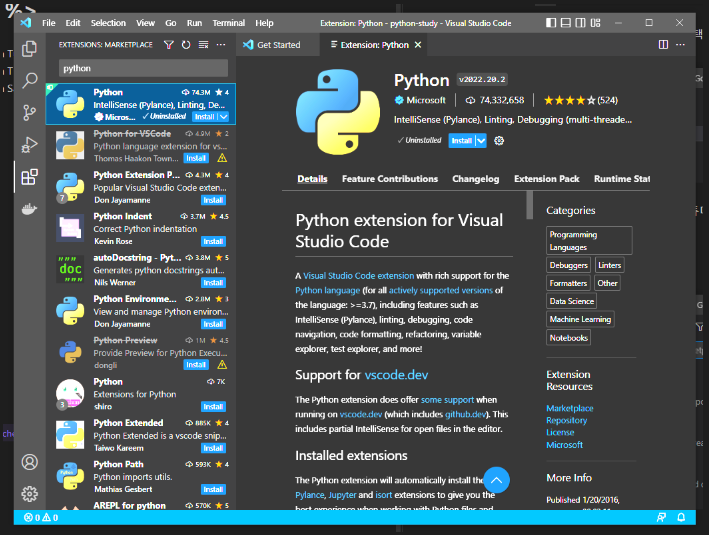Select shiro's Python extension list item
Viewport: 709px width, 535px height.
141,394
